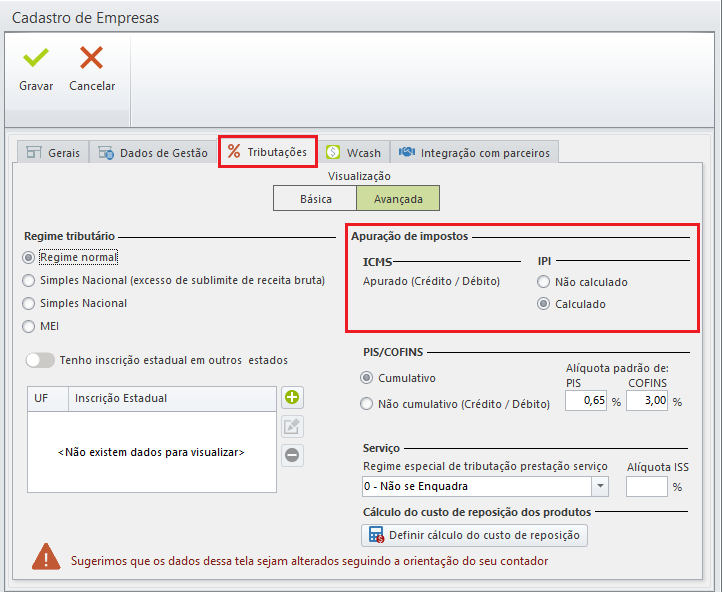Click the Apurado (Crédito / Débito) ICMS text
This screenshot has width=722, height=592.
pos(431,281)
